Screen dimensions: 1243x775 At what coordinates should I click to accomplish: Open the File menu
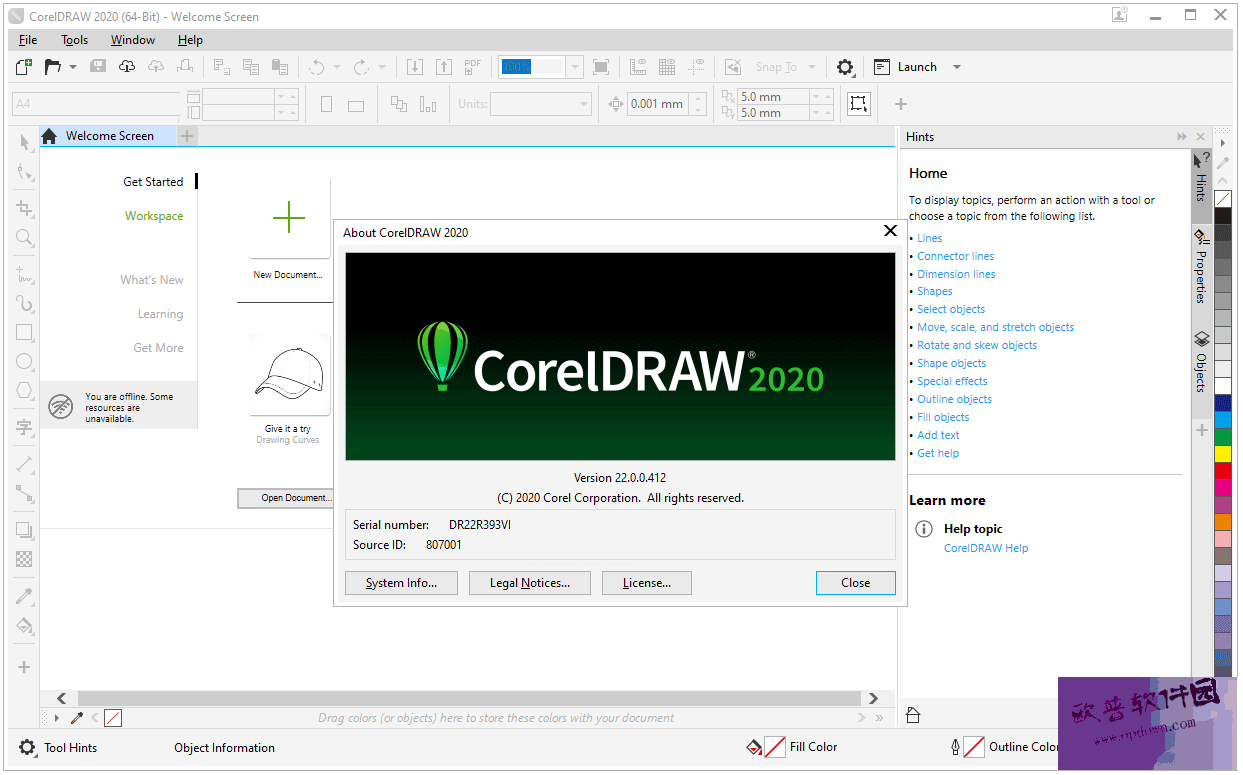[x=28, y=40]
